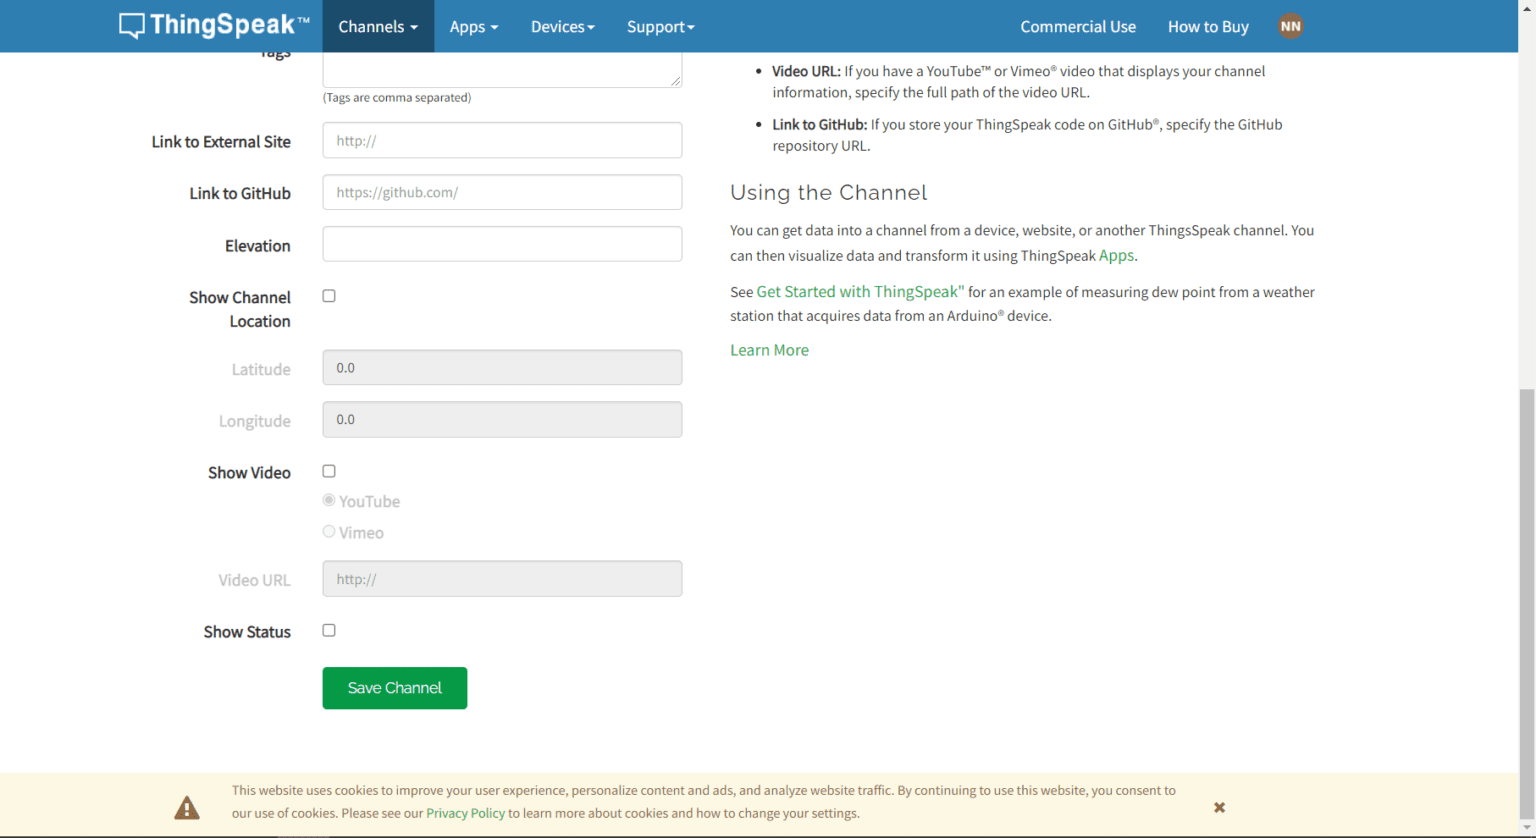Expand the Channels dropdown menu
1536x838 pixels.
pyautogui.click(x=378, y=27)
